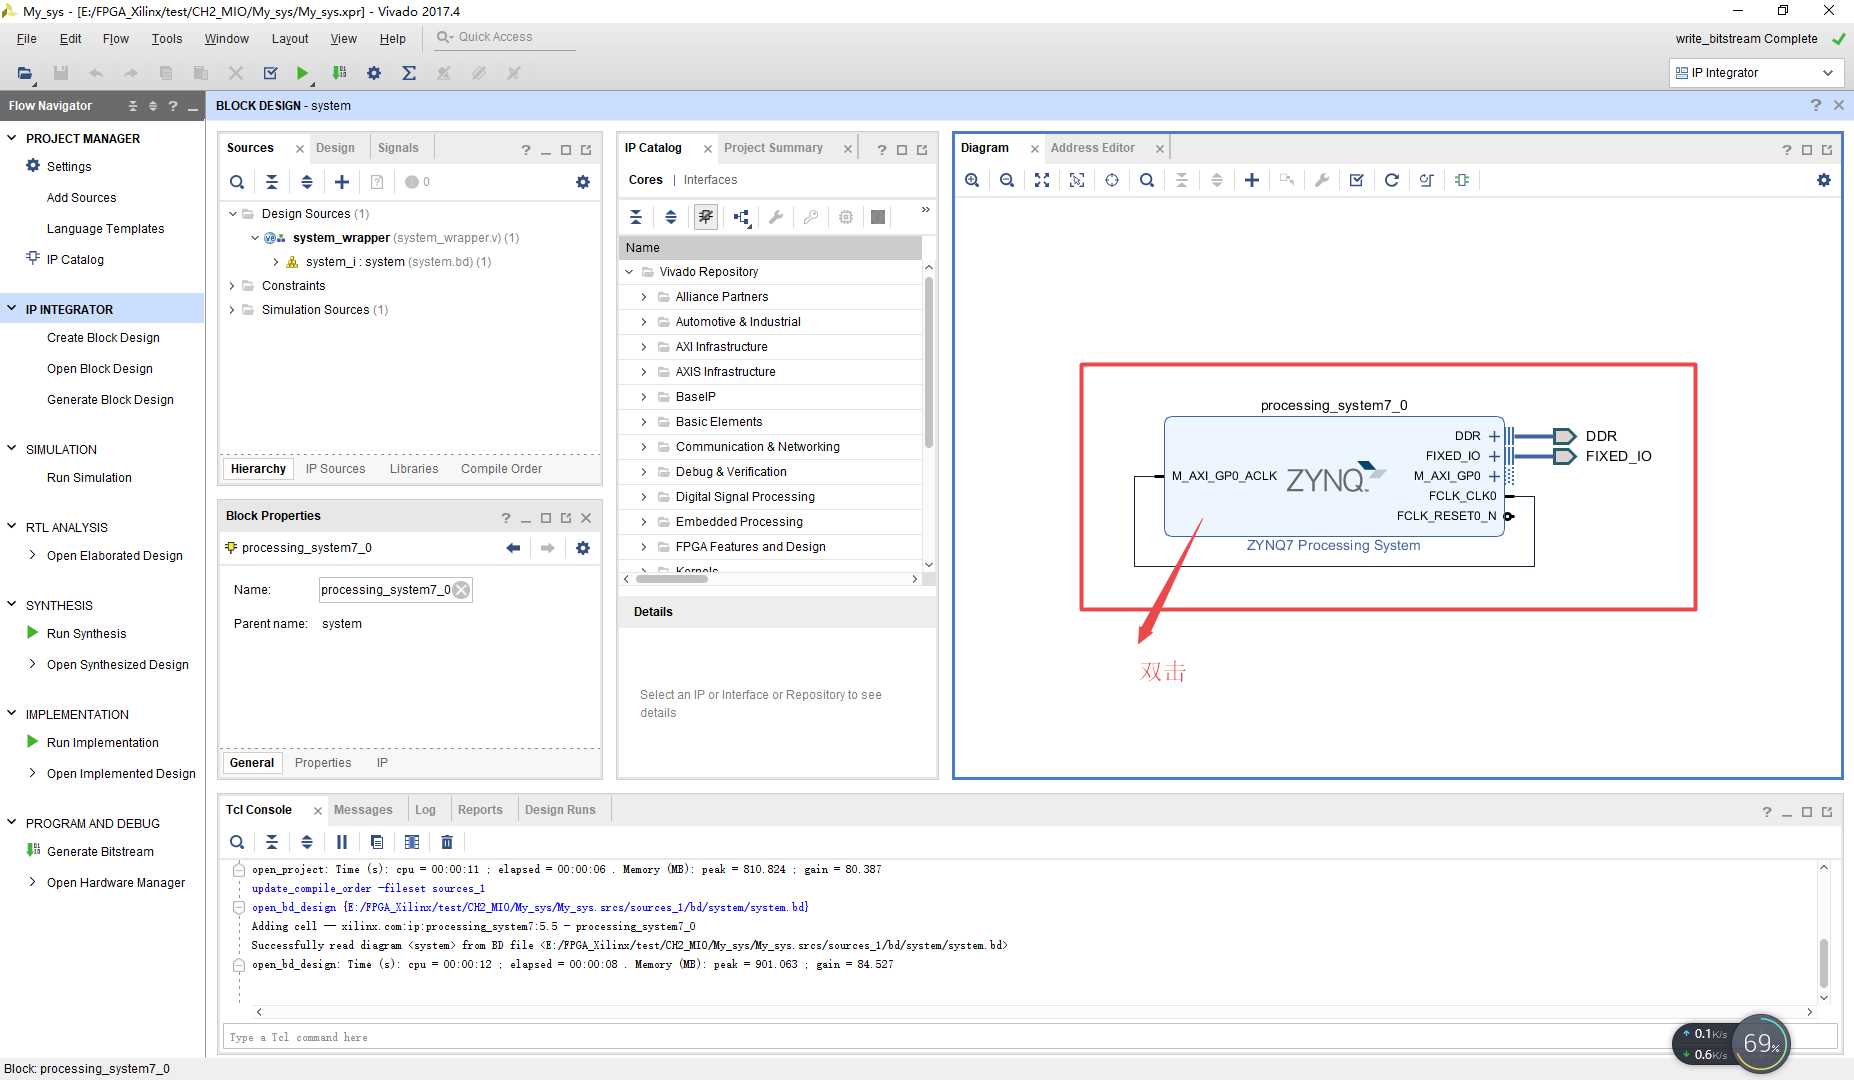
Task: Open the IP Sources tab
Action: pyautogui.click(x=335, y=469)
